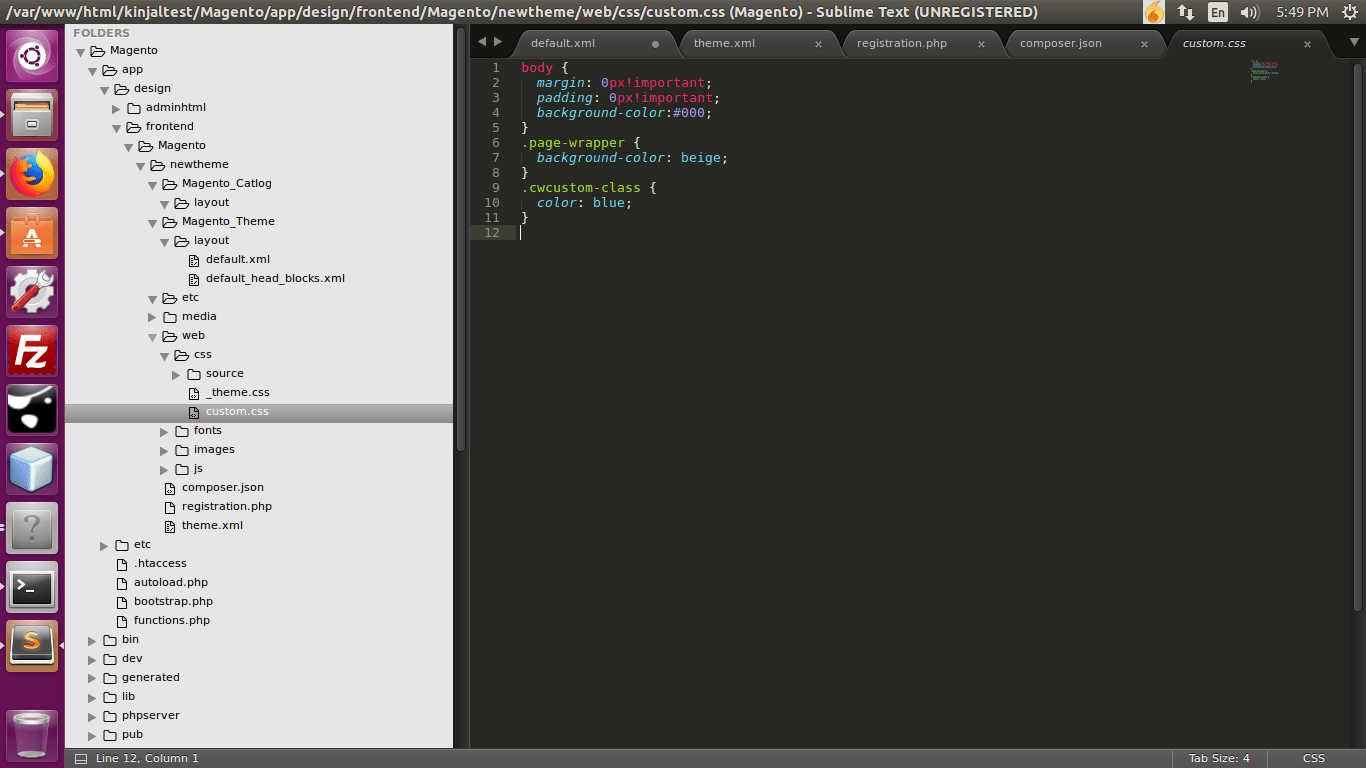Collapse the newtheme folder
This screenshot has width=1366, height=768.
pyautogui.click(x=141, y=165)
